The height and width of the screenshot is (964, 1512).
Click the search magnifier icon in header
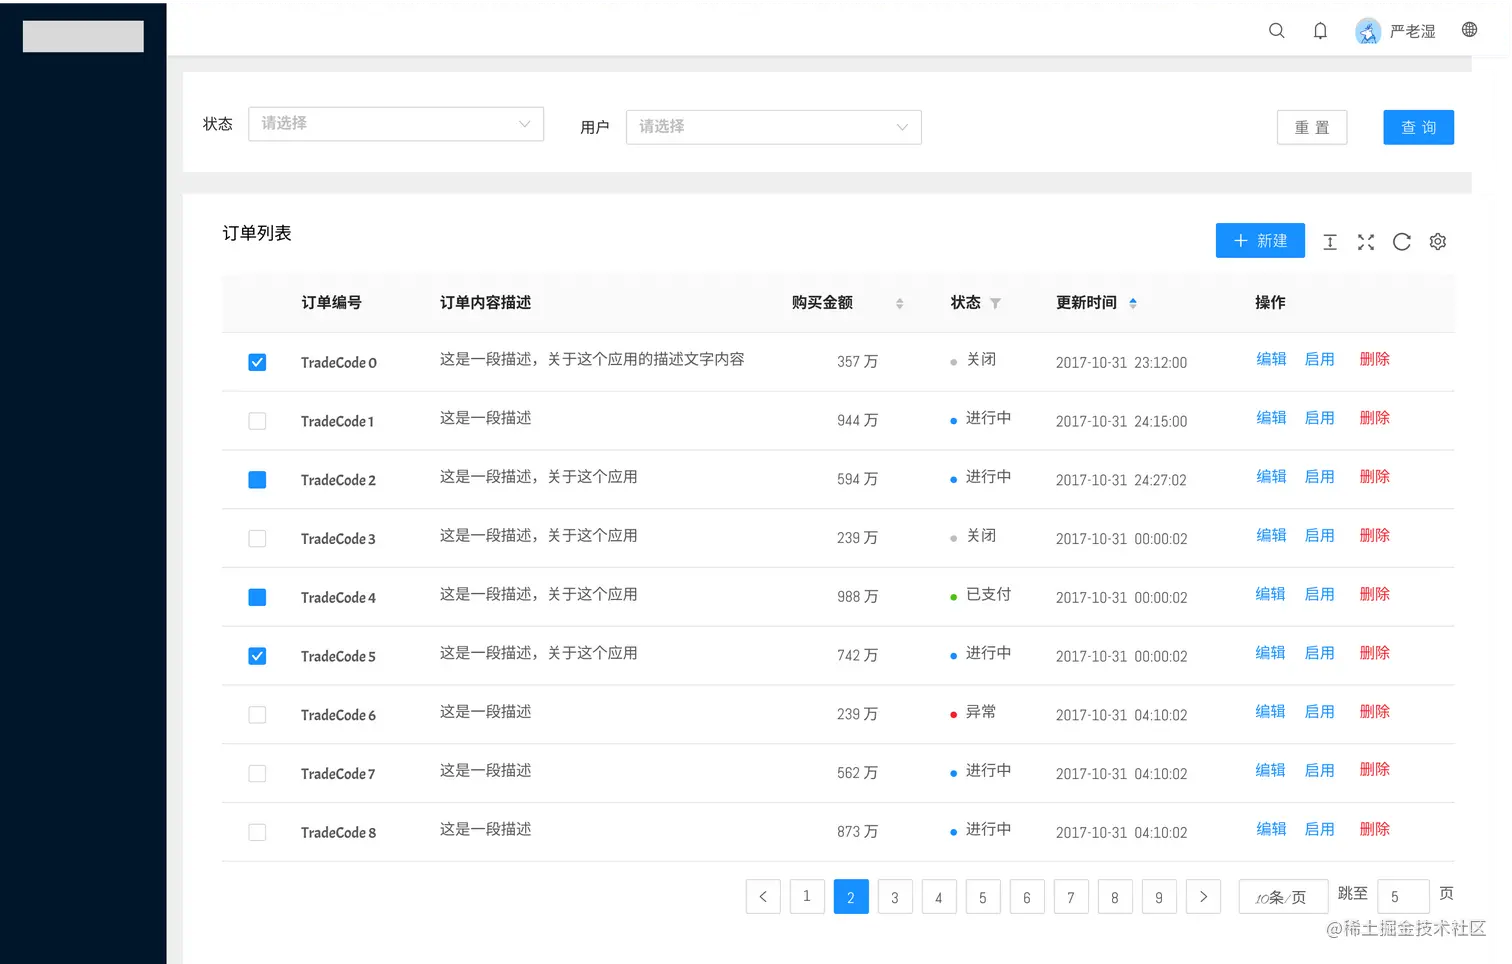[x=1277, y=31]
